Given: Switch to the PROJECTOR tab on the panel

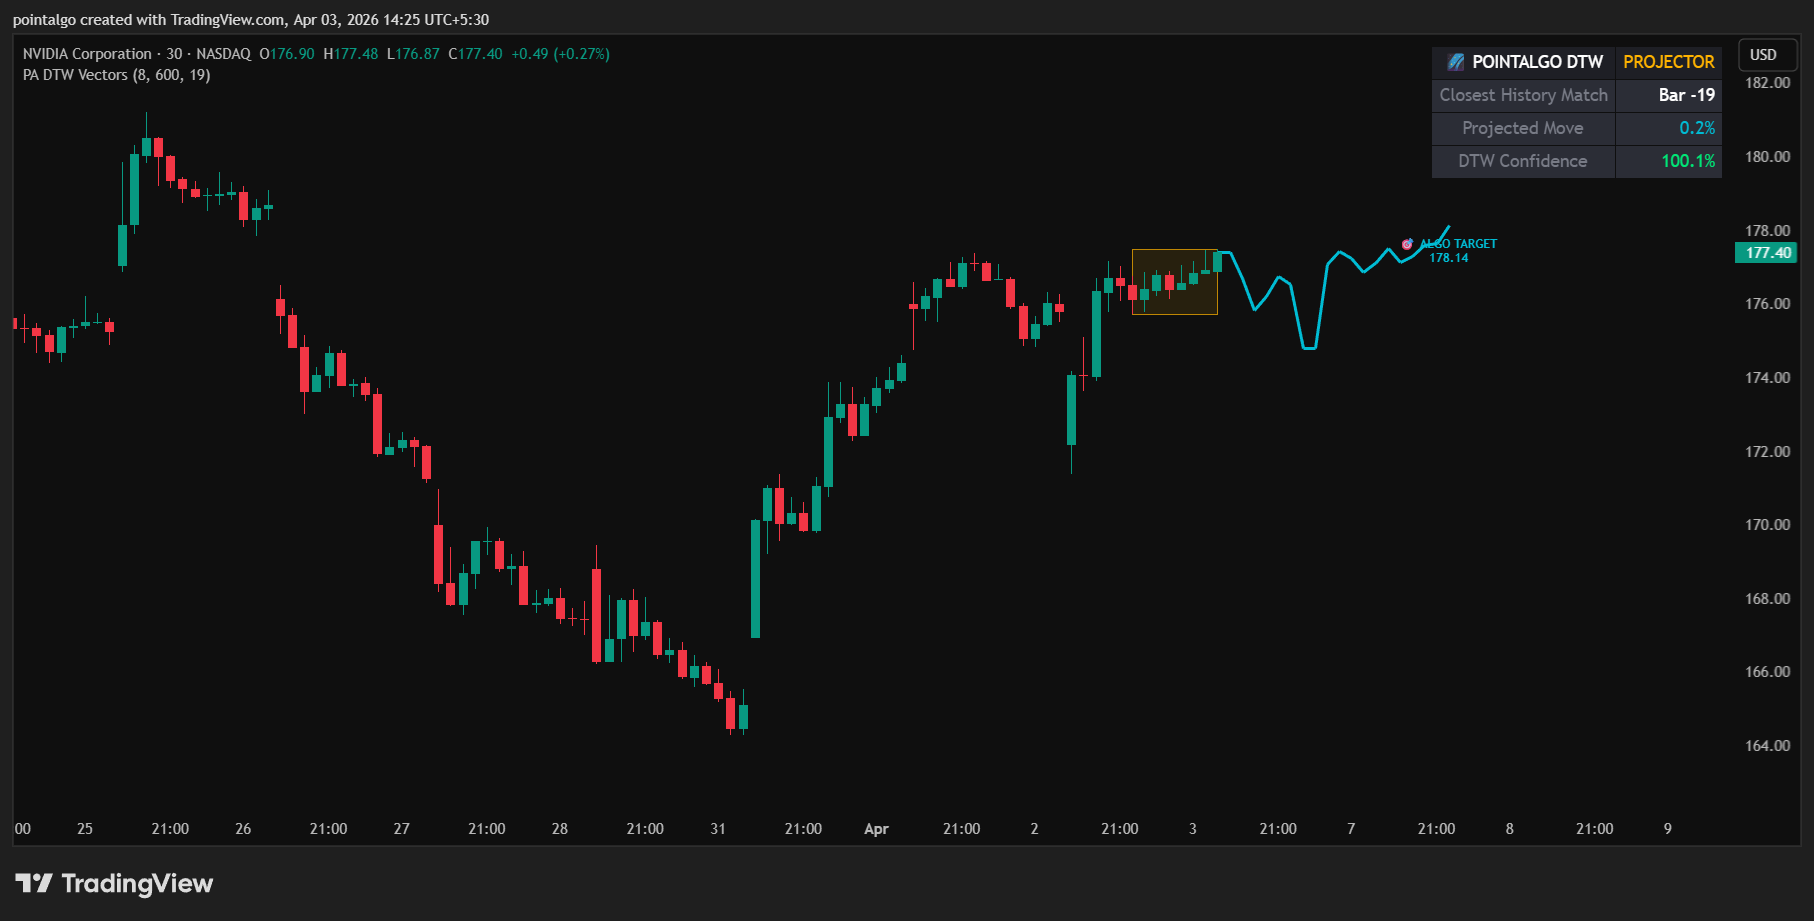Looking at the screenshot, I should (x=1667, y=61).
